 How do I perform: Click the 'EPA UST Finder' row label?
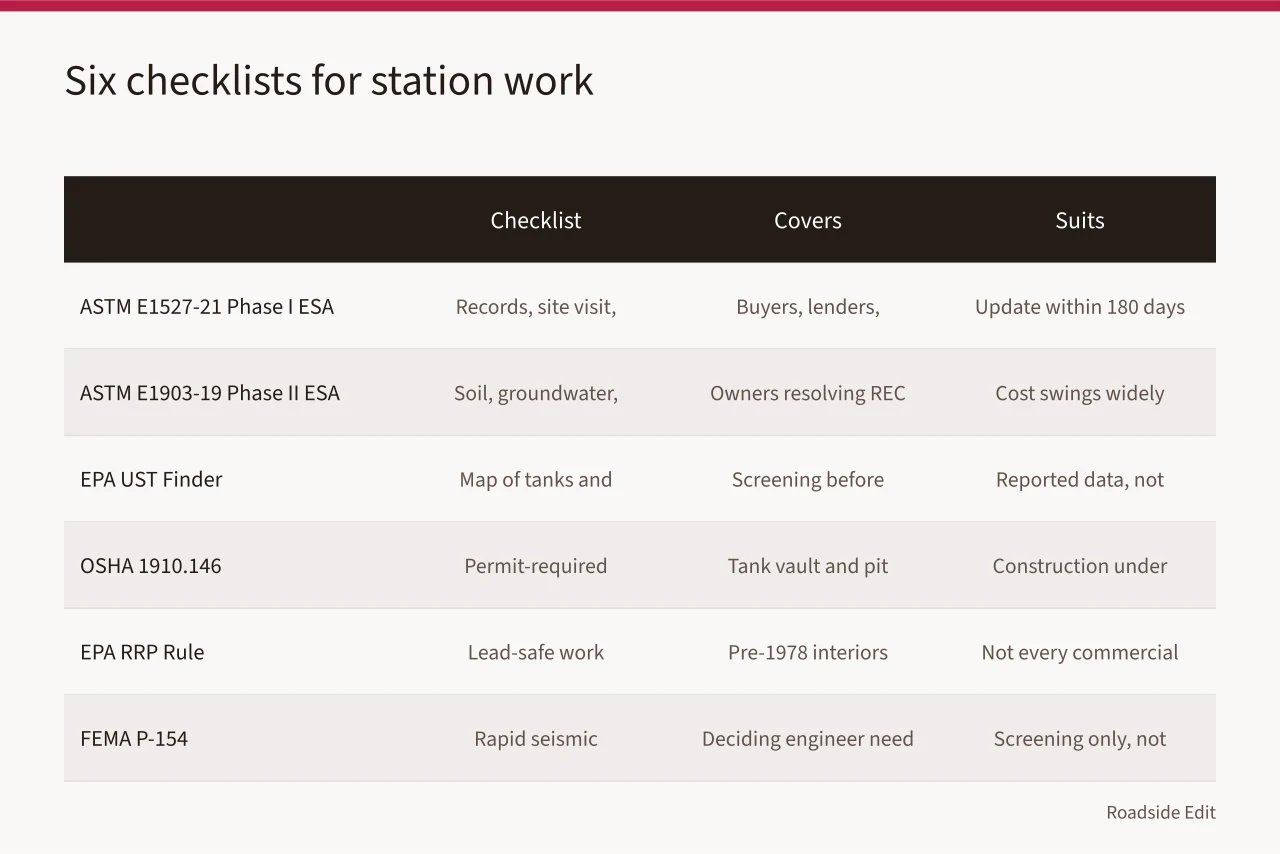pyautogui.click(x=151, y=479)
